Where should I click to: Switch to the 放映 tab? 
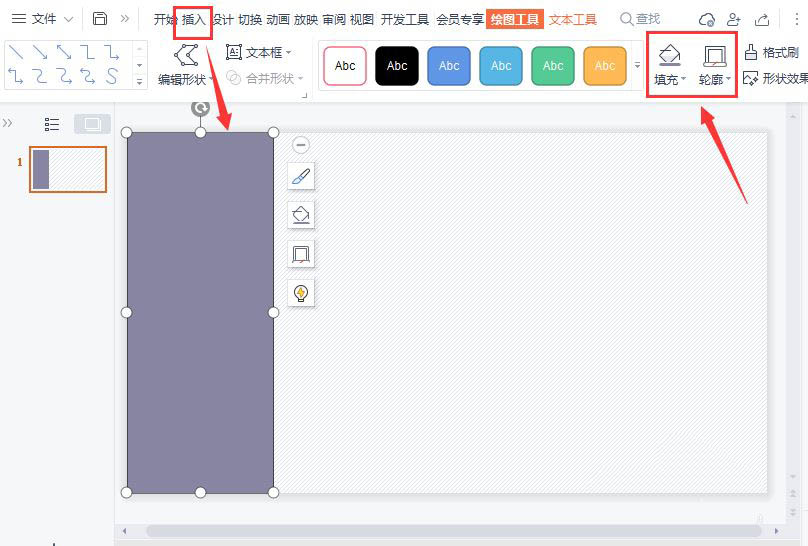tap(306, 20)
